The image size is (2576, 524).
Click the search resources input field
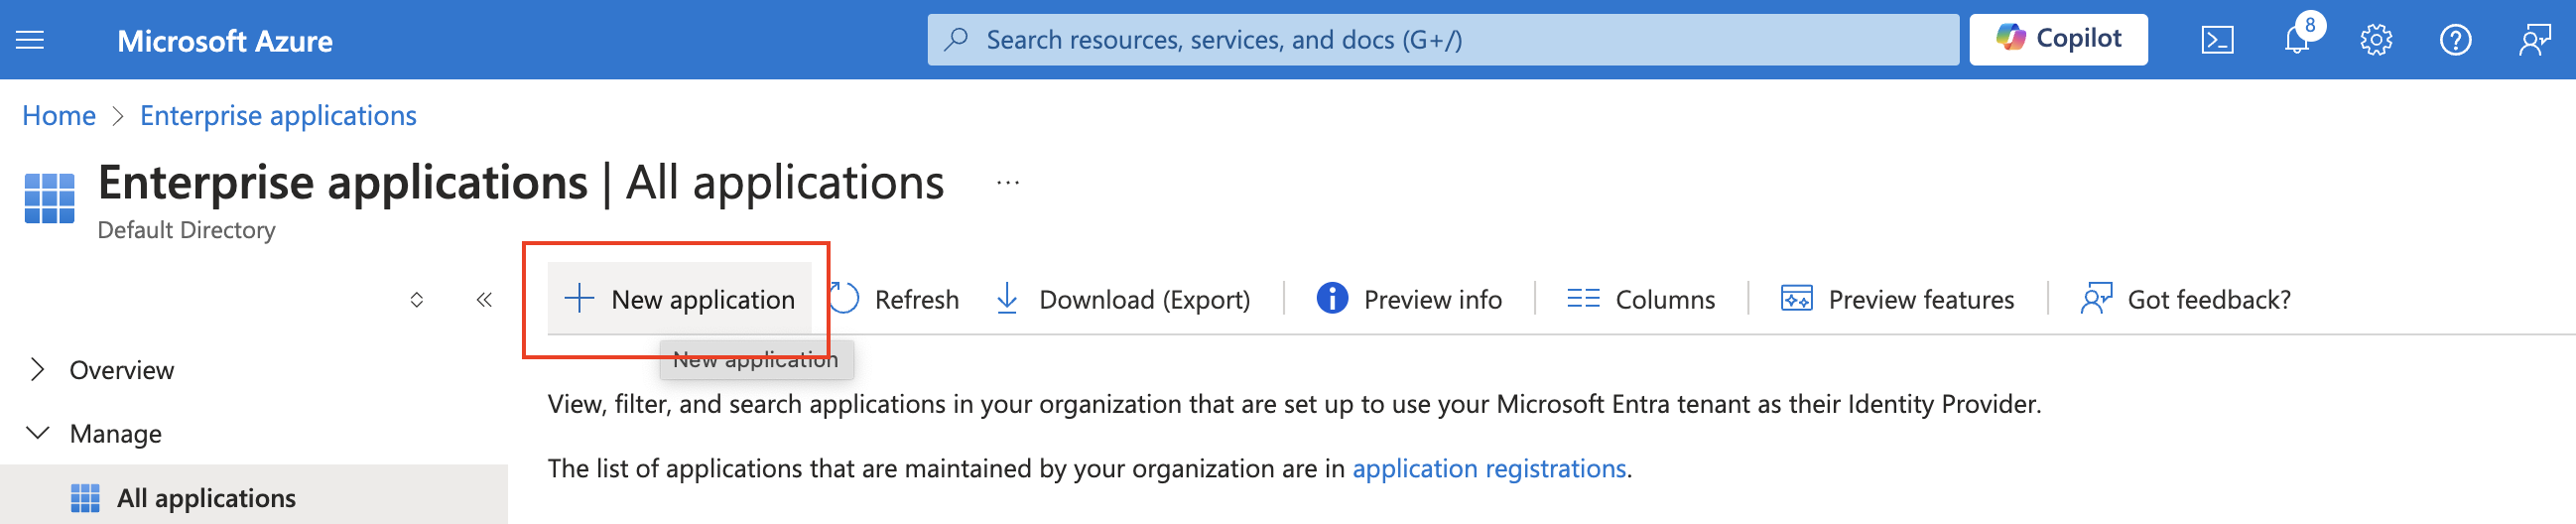(1443, 40)
